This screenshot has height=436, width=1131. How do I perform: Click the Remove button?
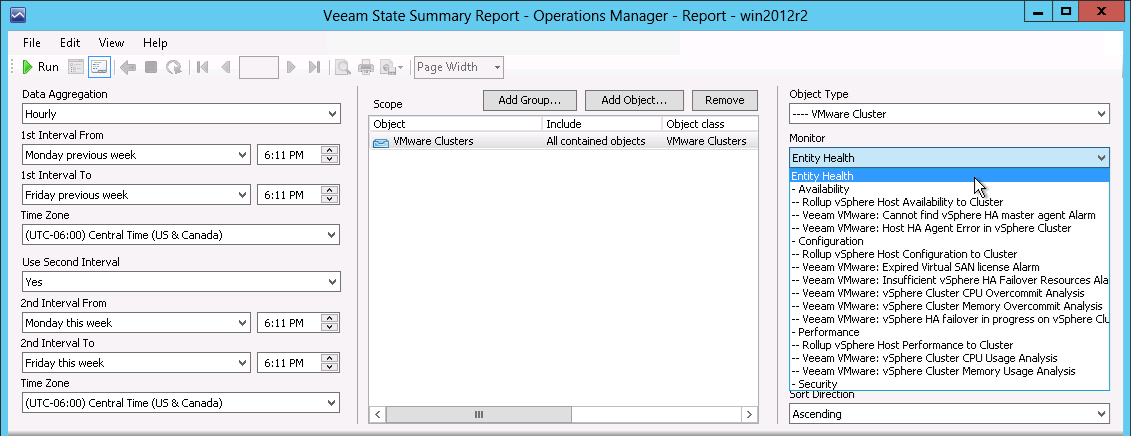tap(725, 100)
